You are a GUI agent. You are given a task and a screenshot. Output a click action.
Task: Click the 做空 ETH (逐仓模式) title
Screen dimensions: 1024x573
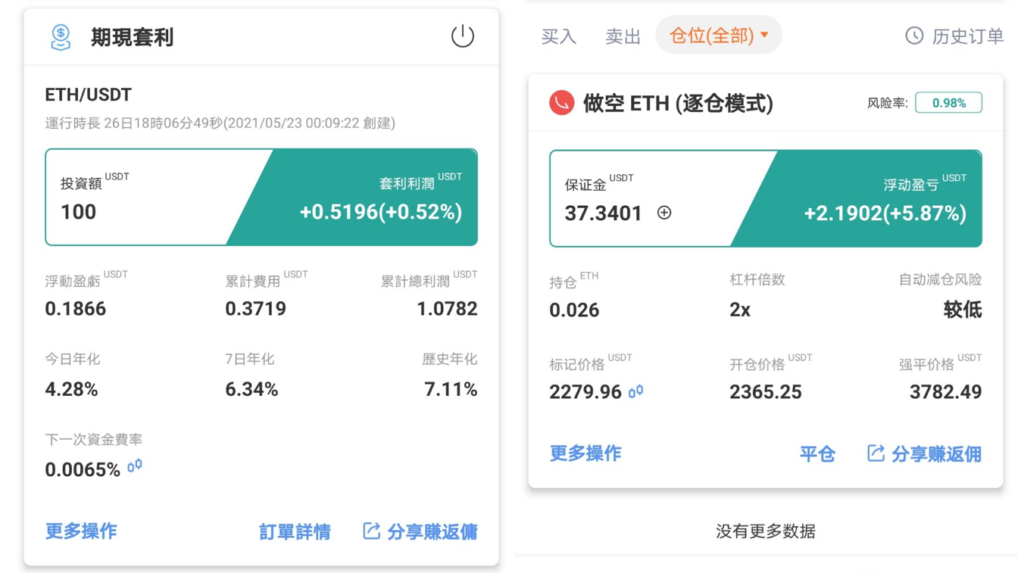tap(678, 103)
